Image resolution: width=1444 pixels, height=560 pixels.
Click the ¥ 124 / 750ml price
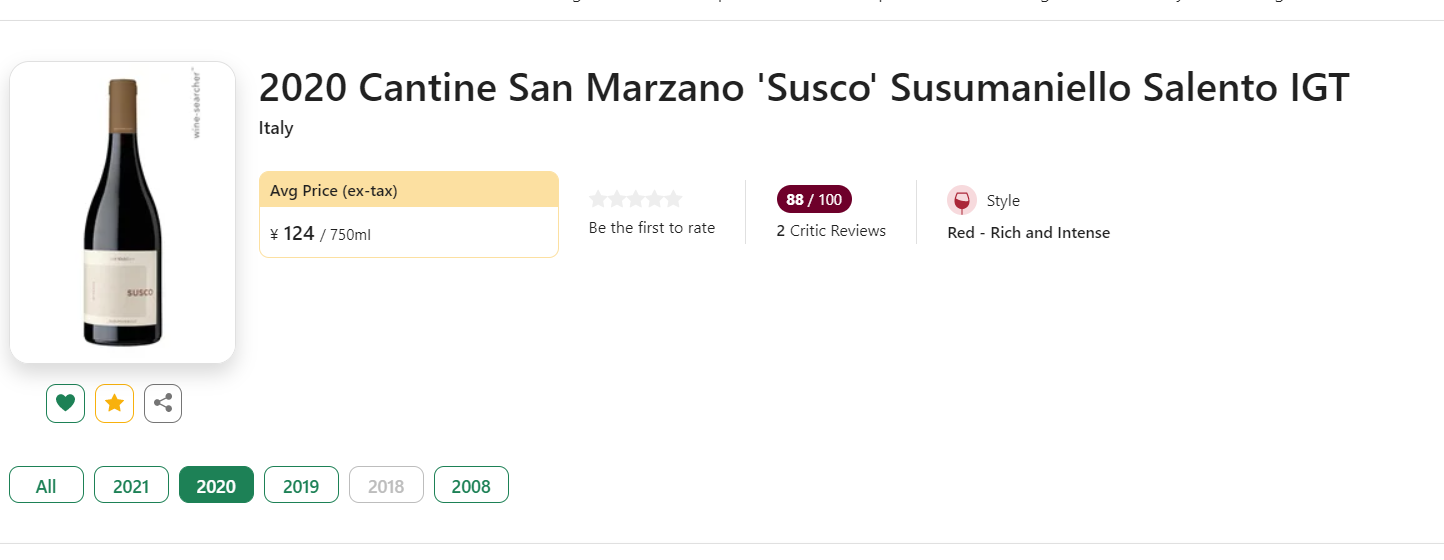[321, 234]
